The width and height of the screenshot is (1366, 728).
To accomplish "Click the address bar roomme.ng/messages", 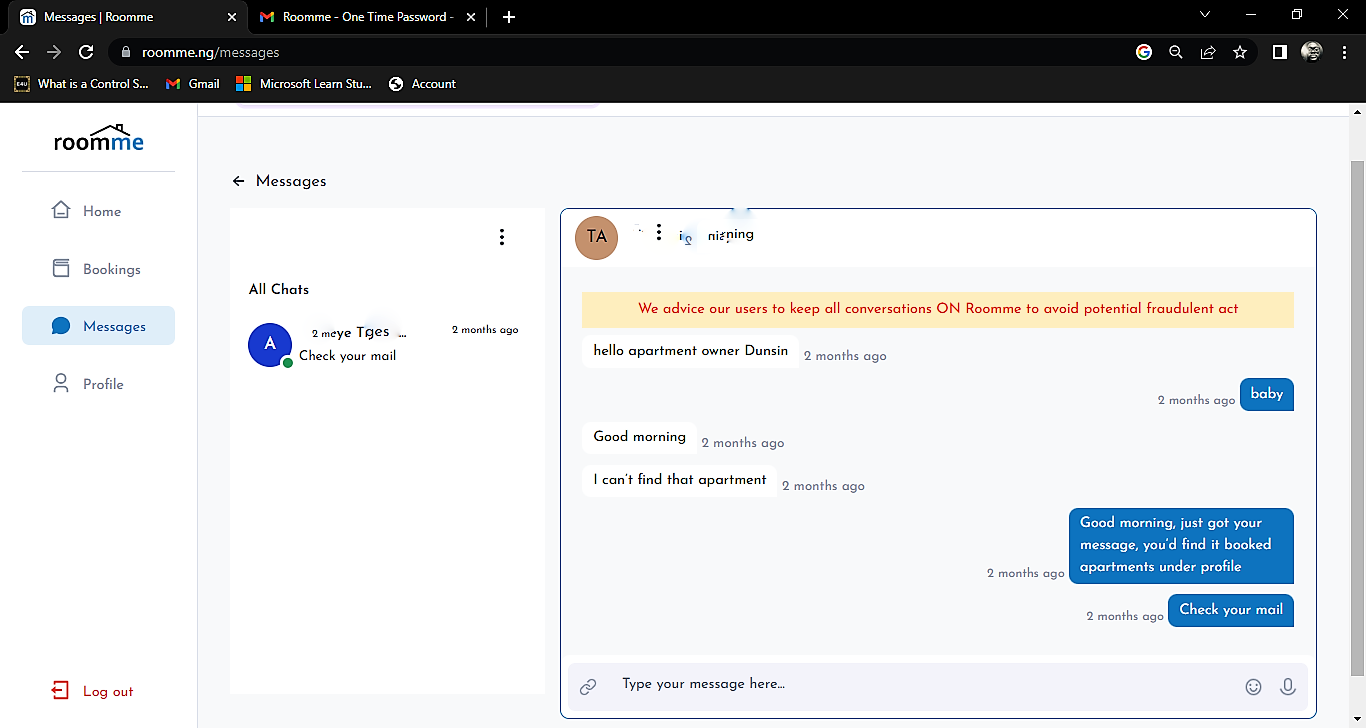I will click(210, 52).
